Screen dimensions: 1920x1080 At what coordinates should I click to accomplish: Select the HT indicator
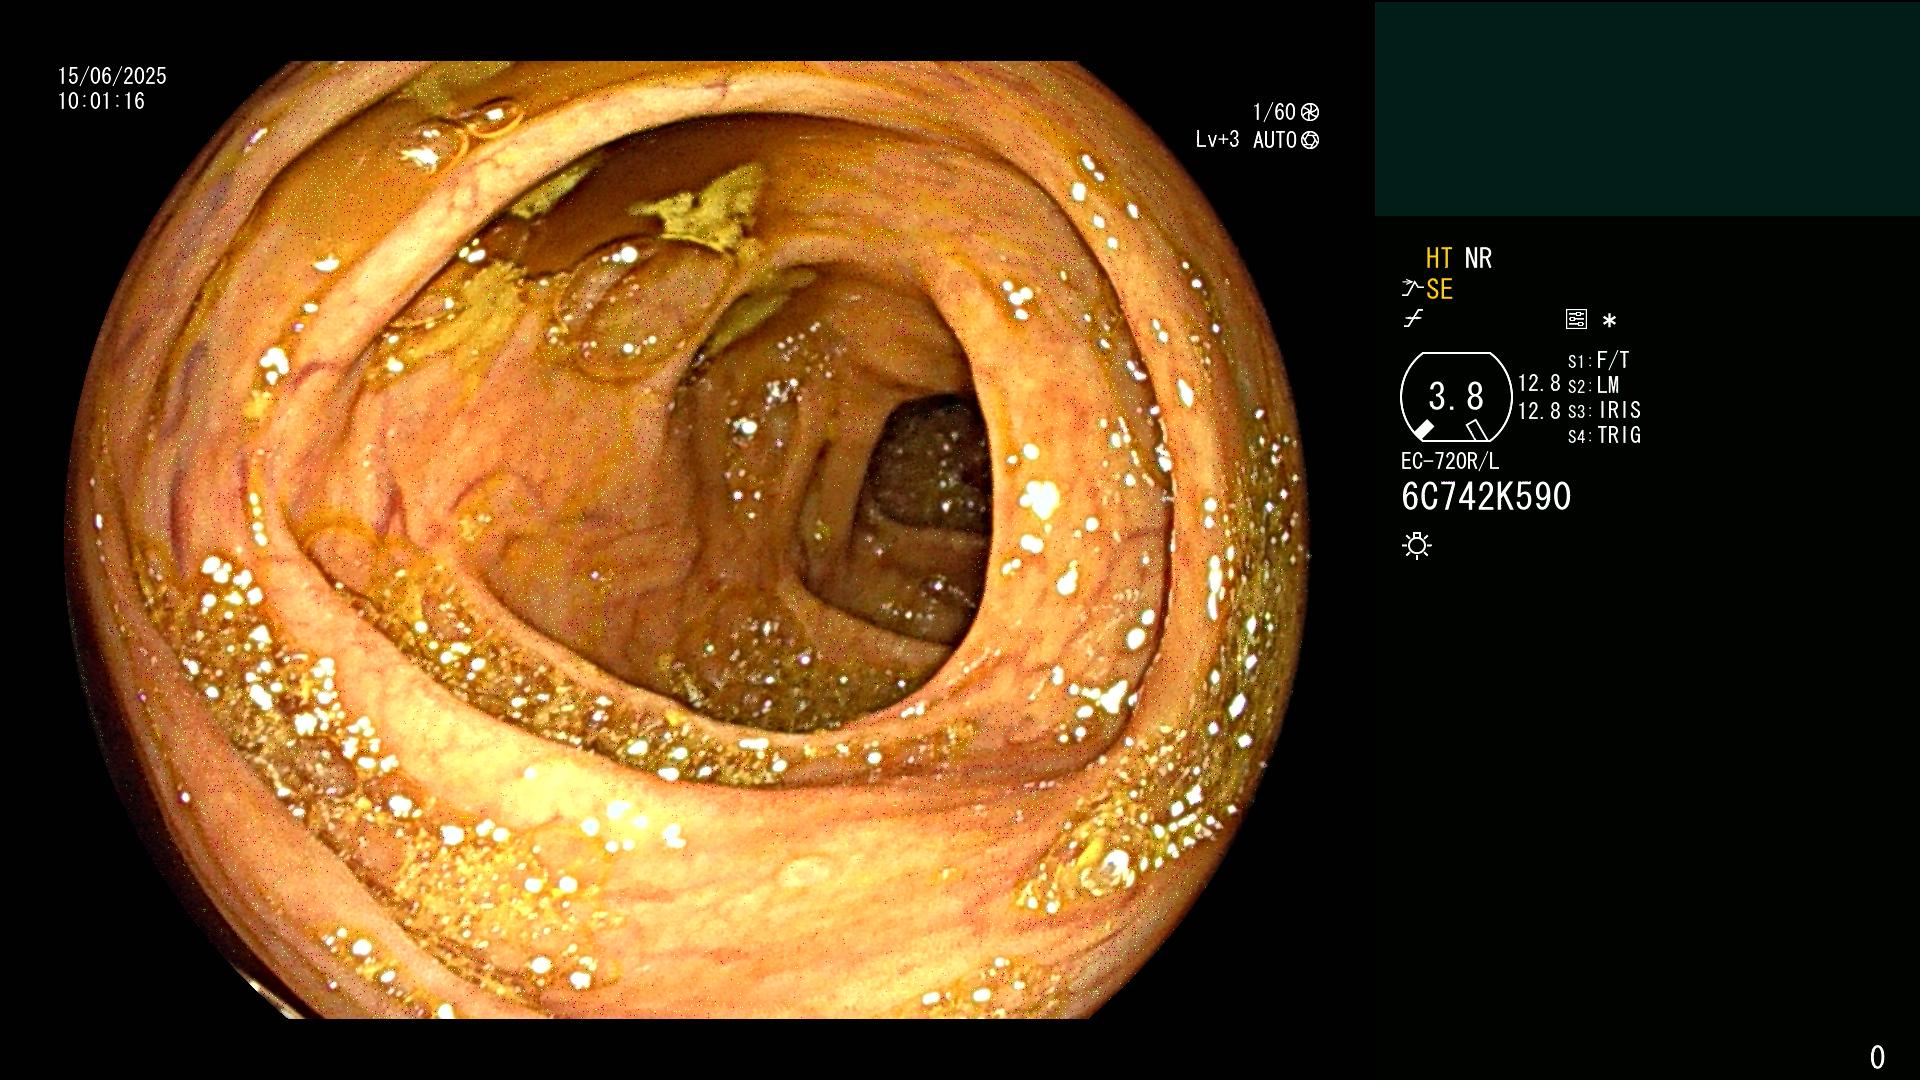(1439, 258)
